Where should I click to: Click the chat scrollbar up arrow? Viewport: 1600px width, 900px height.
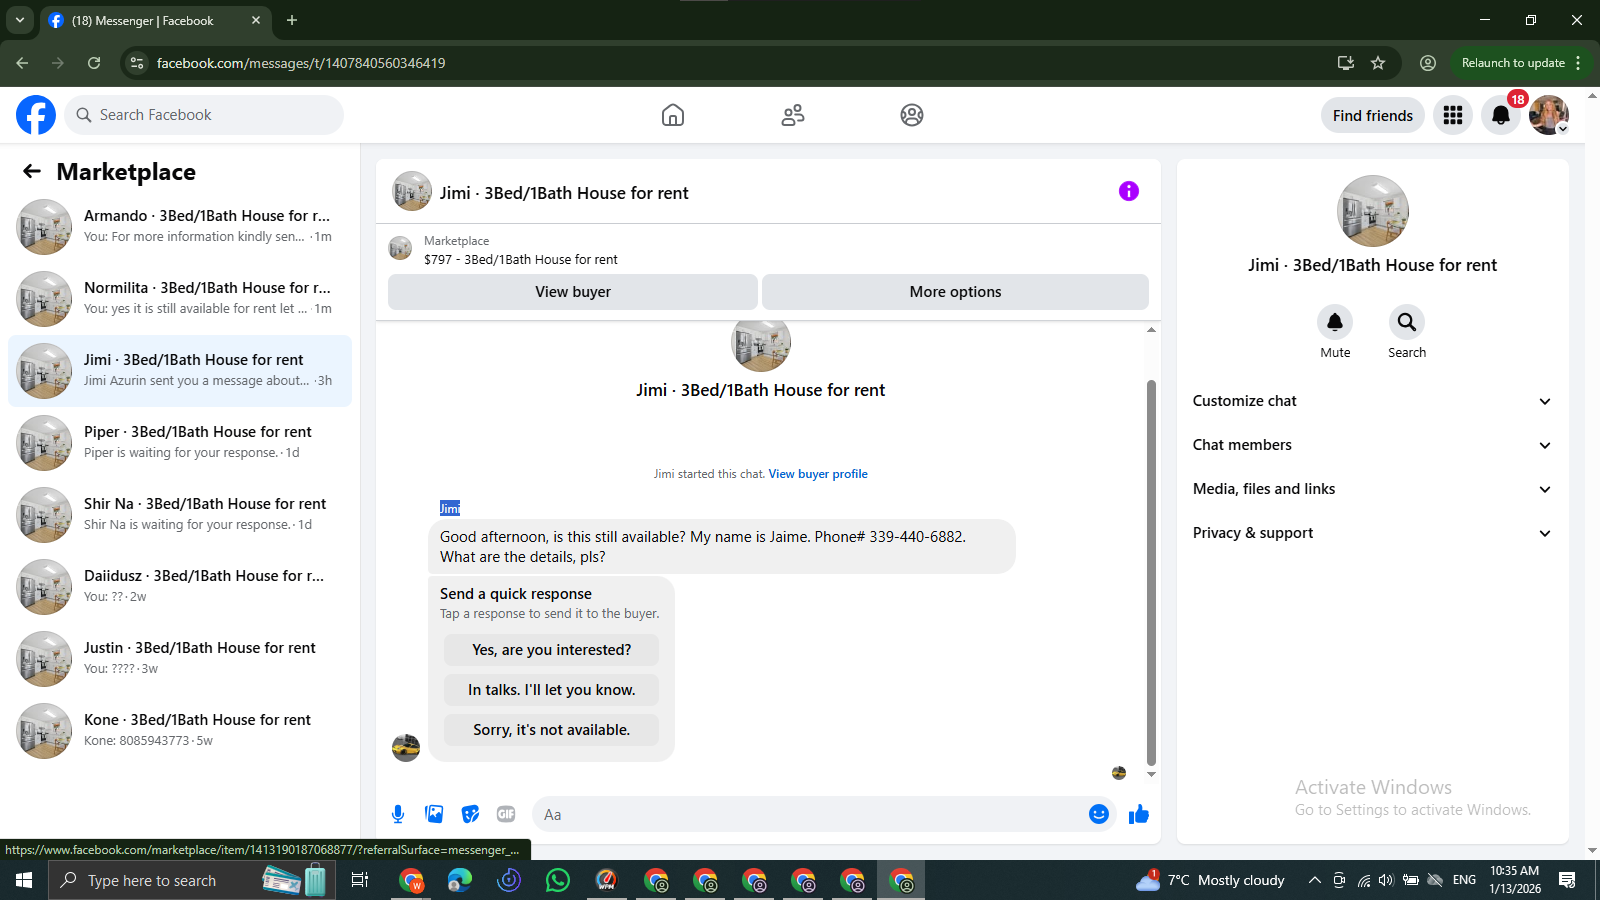point(1151,329)
